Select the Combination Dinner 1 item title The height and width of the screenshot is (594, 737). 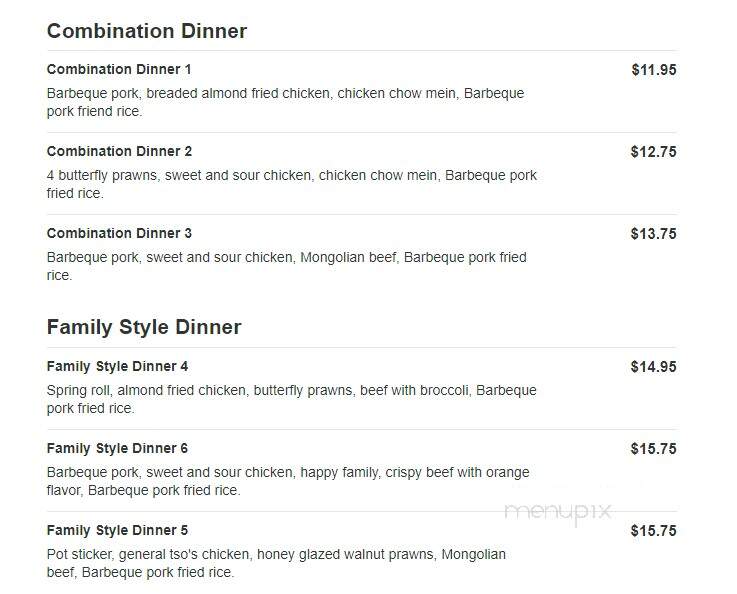click(x=119, y=70)
